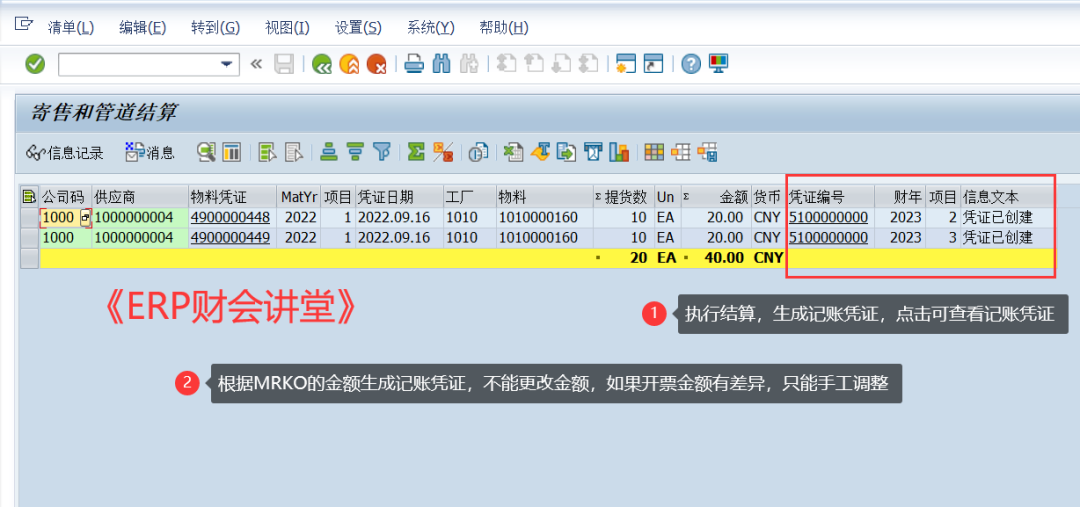Collapse the command field with double chevron

256,64
